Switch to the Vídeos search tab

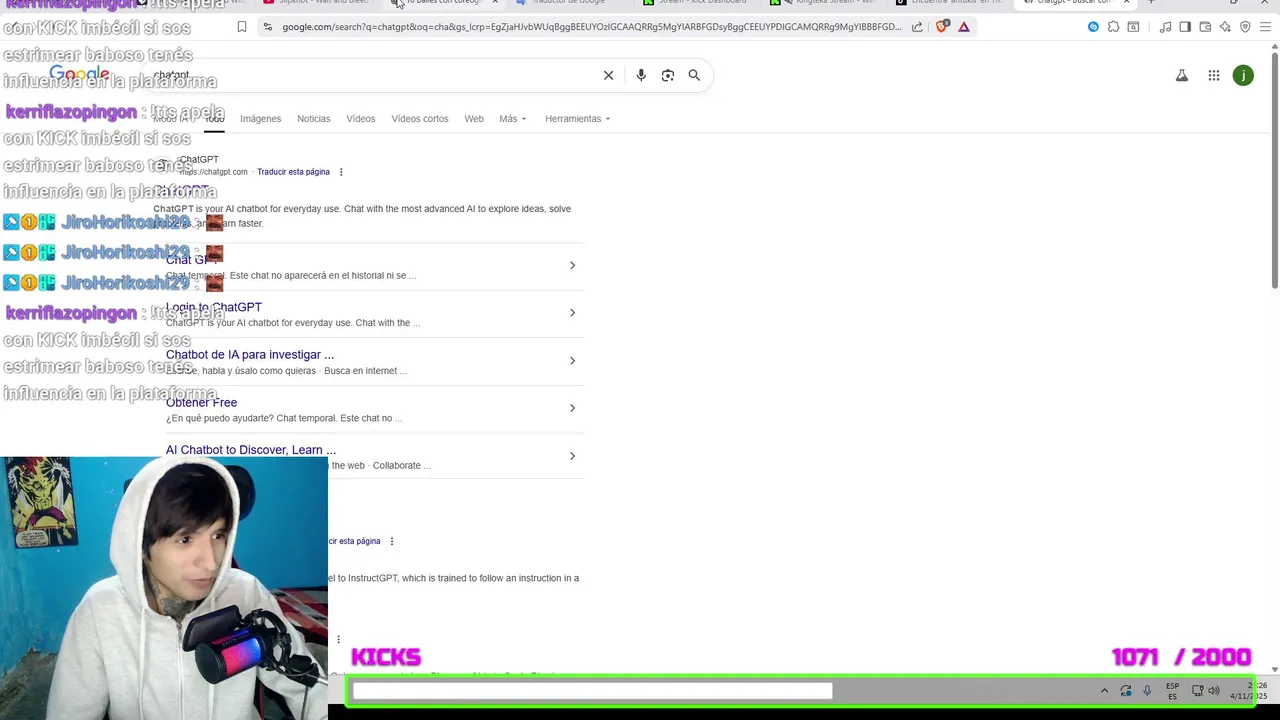pyautogui.click(x=361, y=119)
